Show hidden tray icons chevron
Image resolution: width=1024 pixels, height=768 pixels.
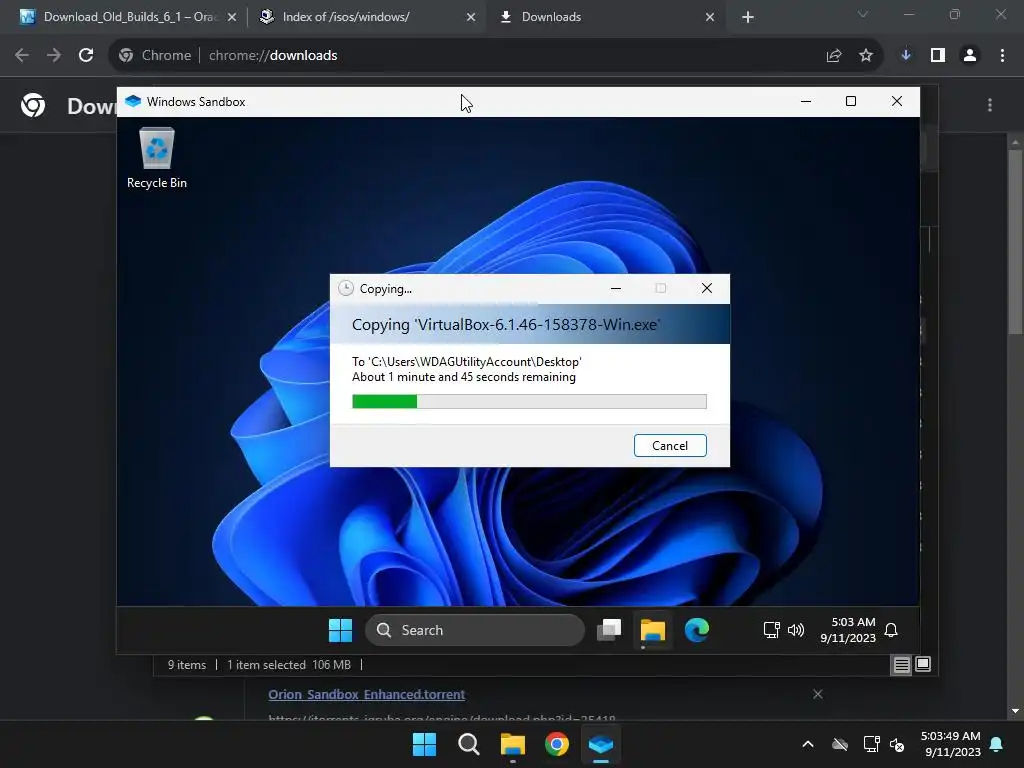coord(808,744)
